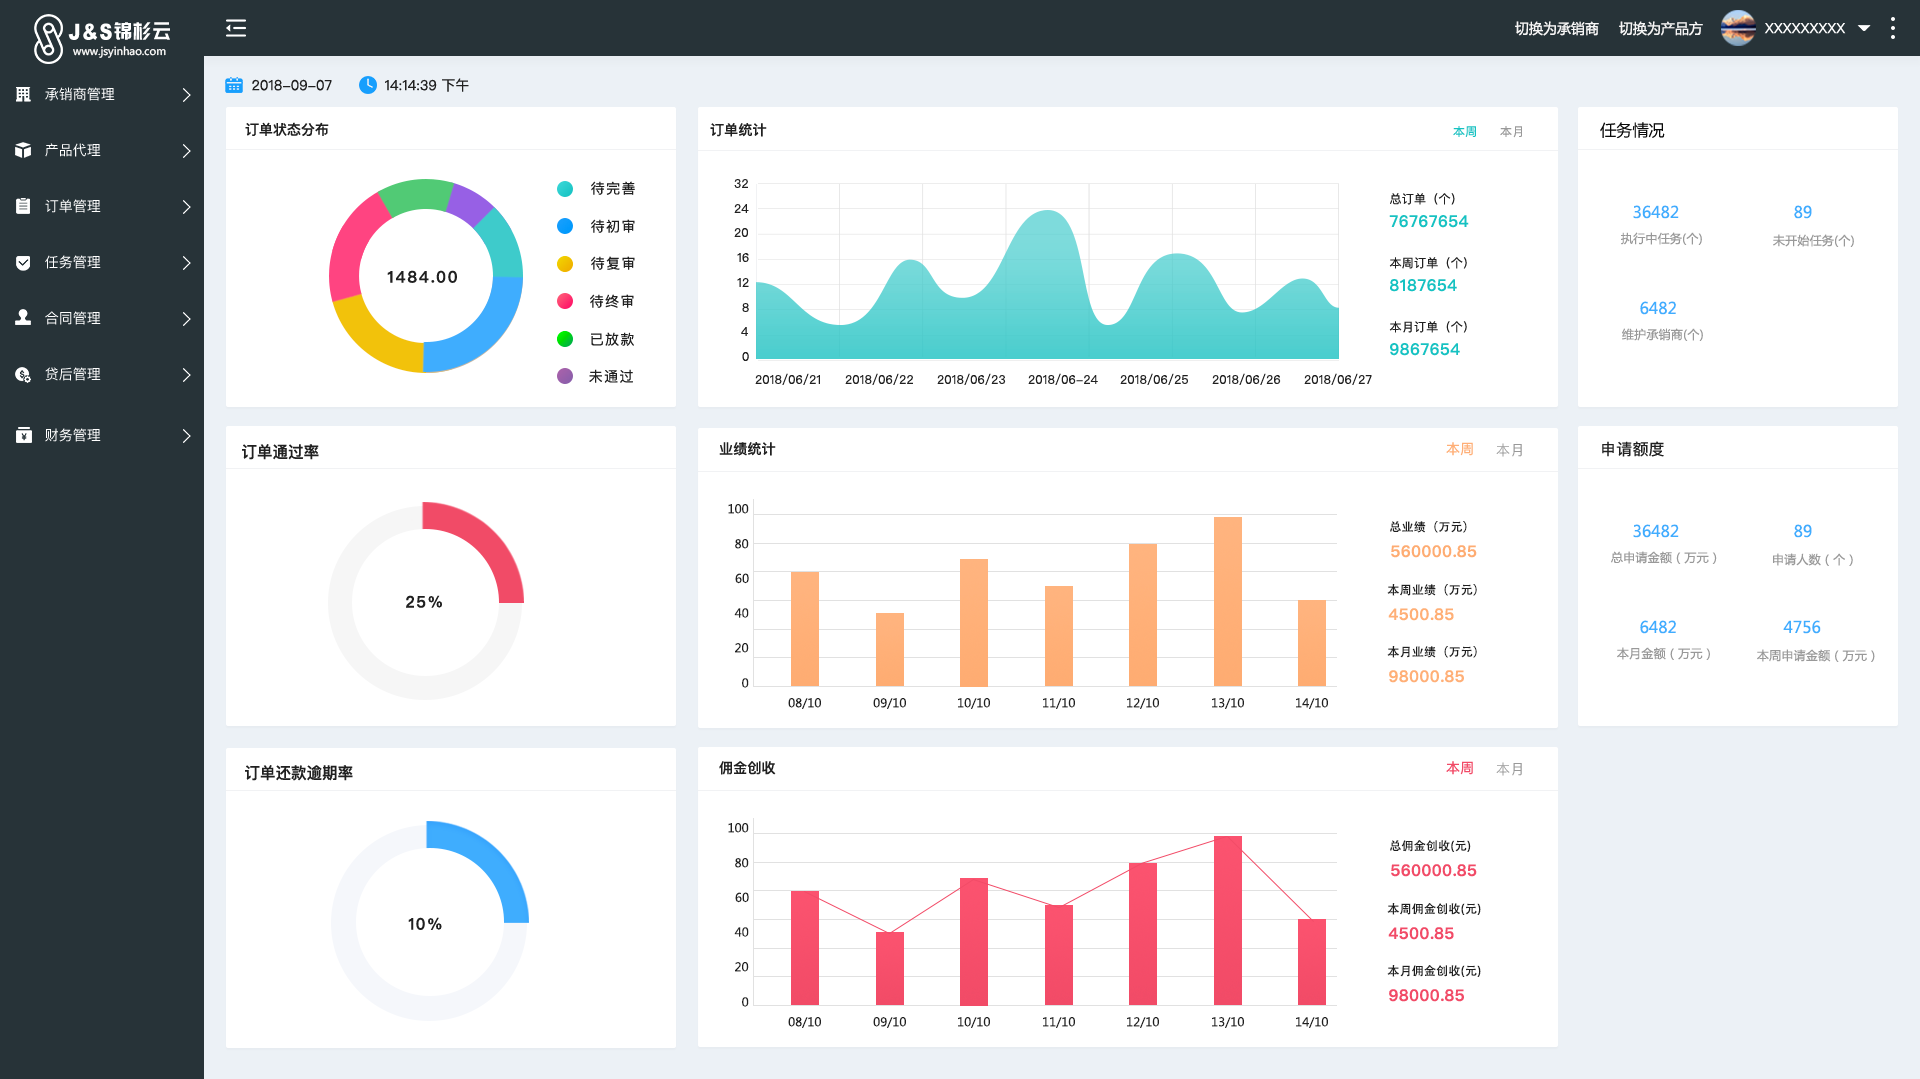Expand the 财务管理 sidebar chevron
1920x1079 pixels.
pyautogui.click(x=186, y=436)
